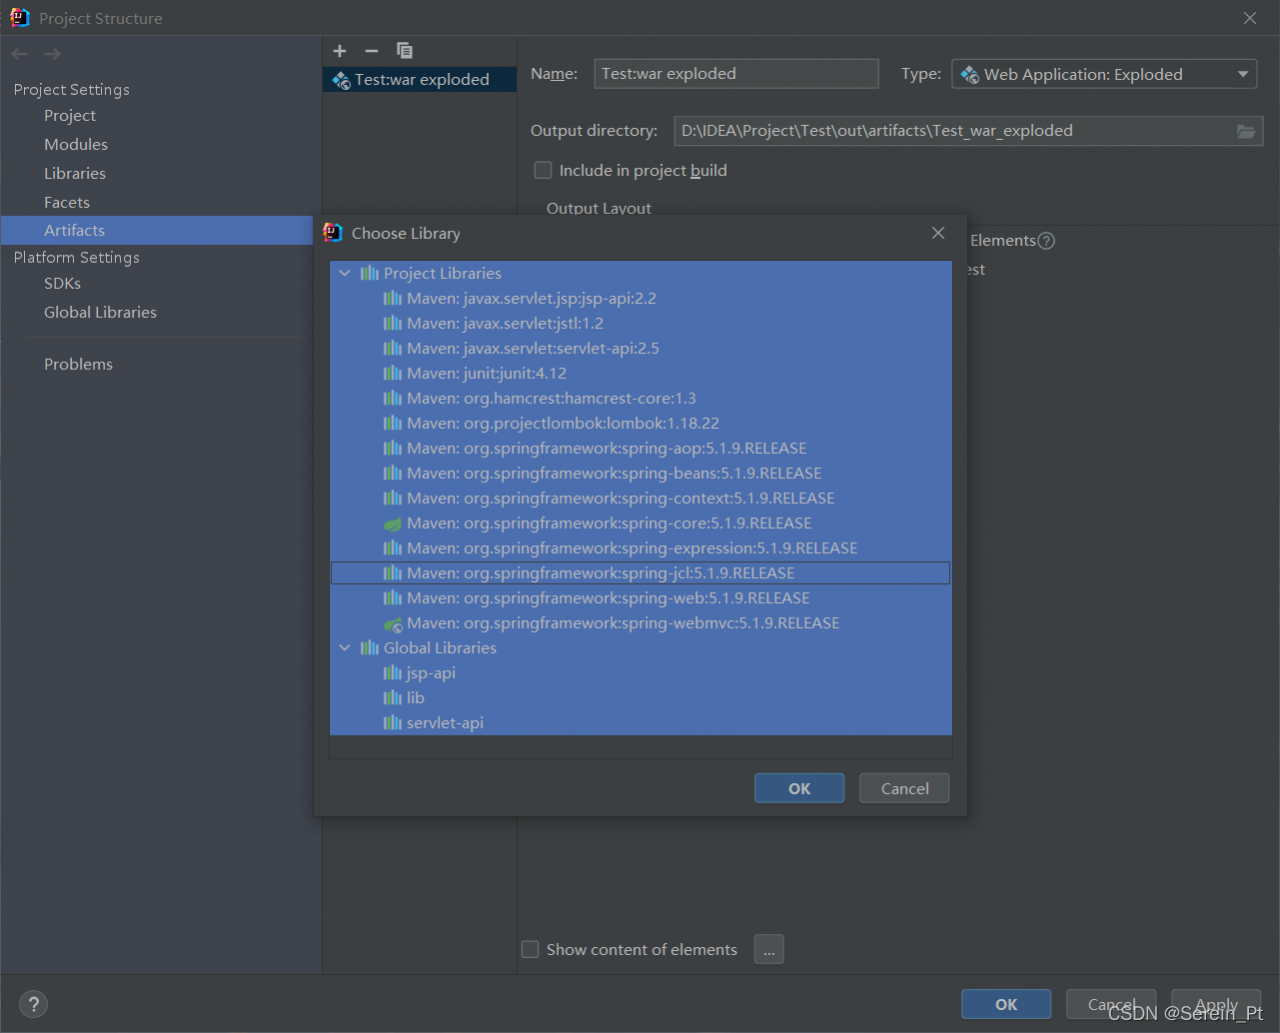
Task: Open the artifact Type dropdown
Action: tap(1104, 74)
